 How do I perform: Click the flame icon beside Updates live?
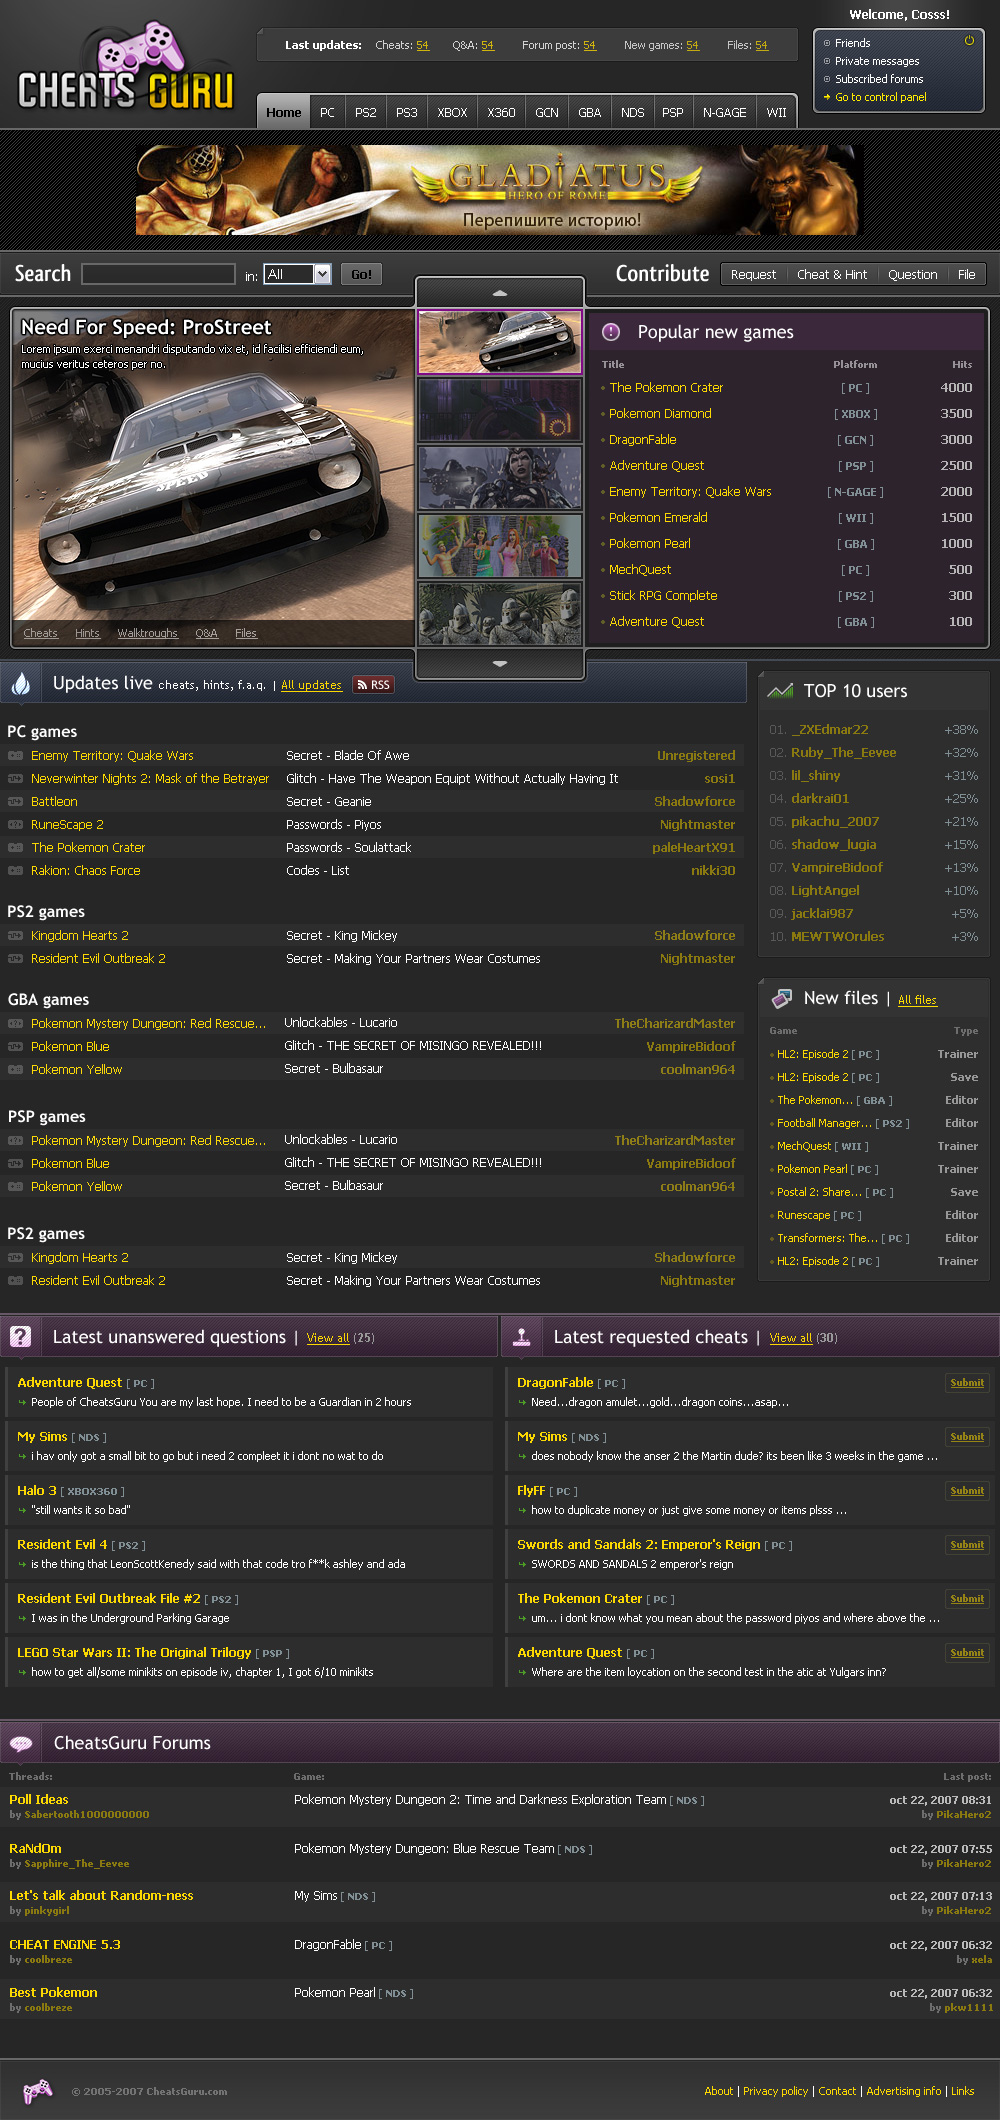tap(21, 684)
